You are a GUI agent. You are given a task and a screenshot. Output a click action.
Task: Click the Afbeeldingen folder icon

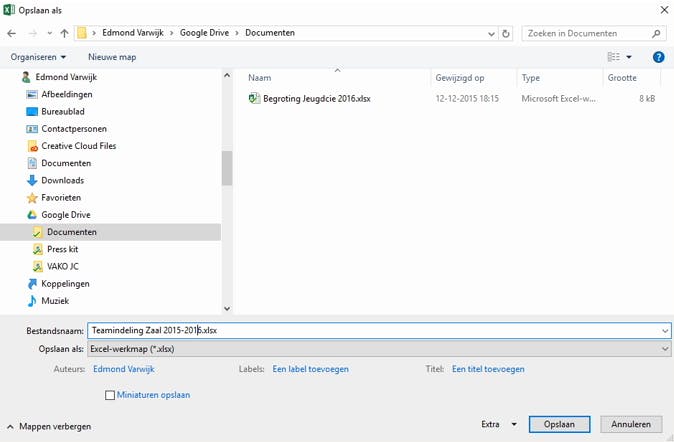point(32,94)
